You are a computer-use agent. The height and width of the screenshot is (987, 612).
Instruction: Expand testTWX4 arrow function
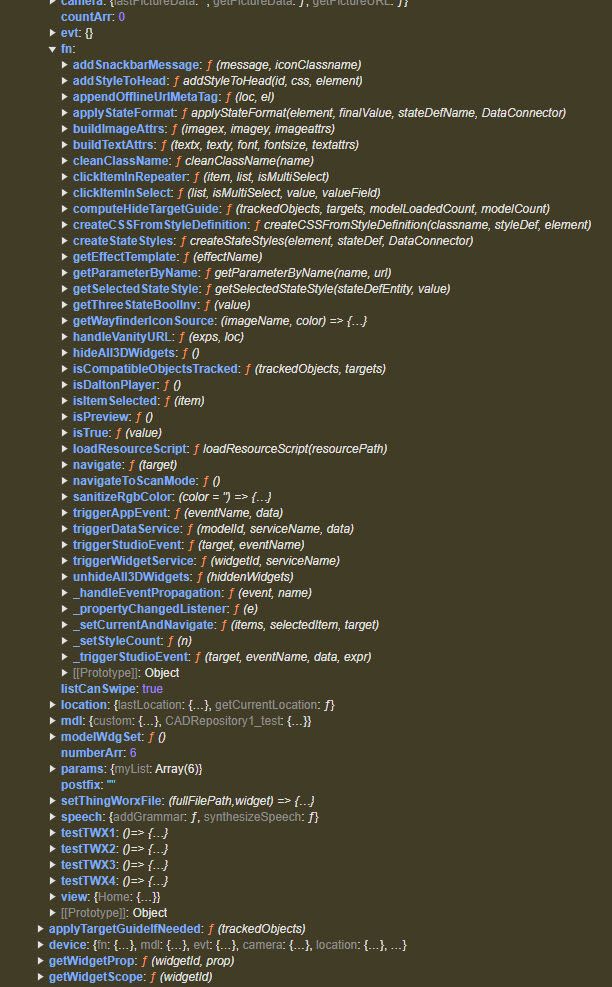point(53,881)
